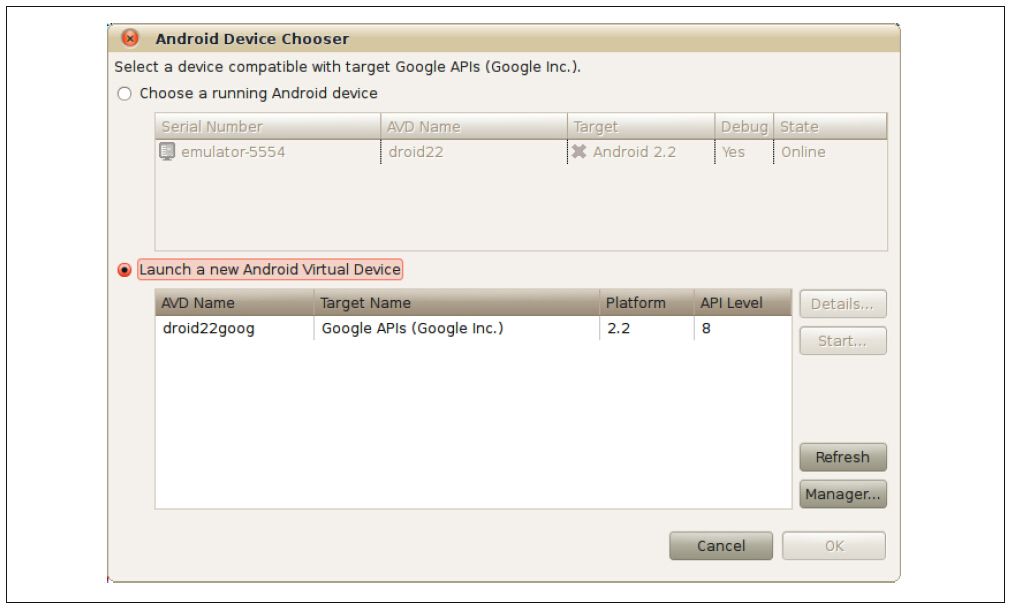Viewport: 1012px width, 609px height.
Task: Open AVD Details... button
Action: [843, 304]
